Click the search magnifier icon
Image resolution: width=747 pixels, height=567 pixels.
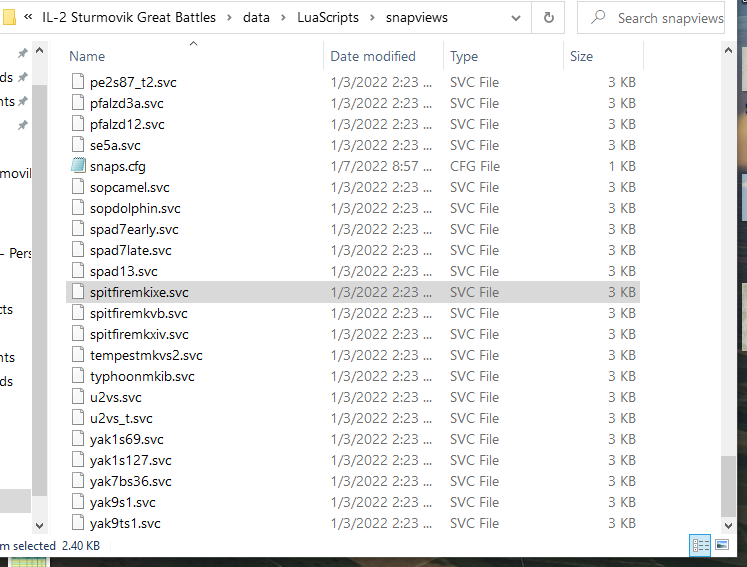click(598, 17)
